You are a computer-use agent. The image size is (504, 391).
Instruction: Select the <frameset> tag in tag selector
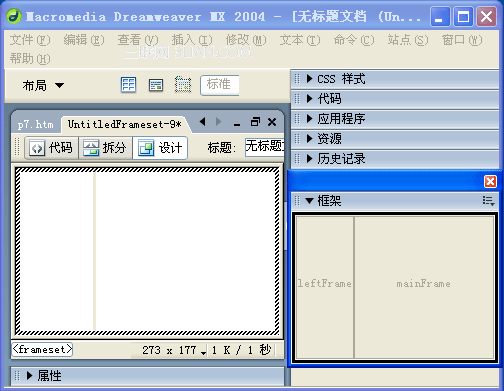[42, 349]
